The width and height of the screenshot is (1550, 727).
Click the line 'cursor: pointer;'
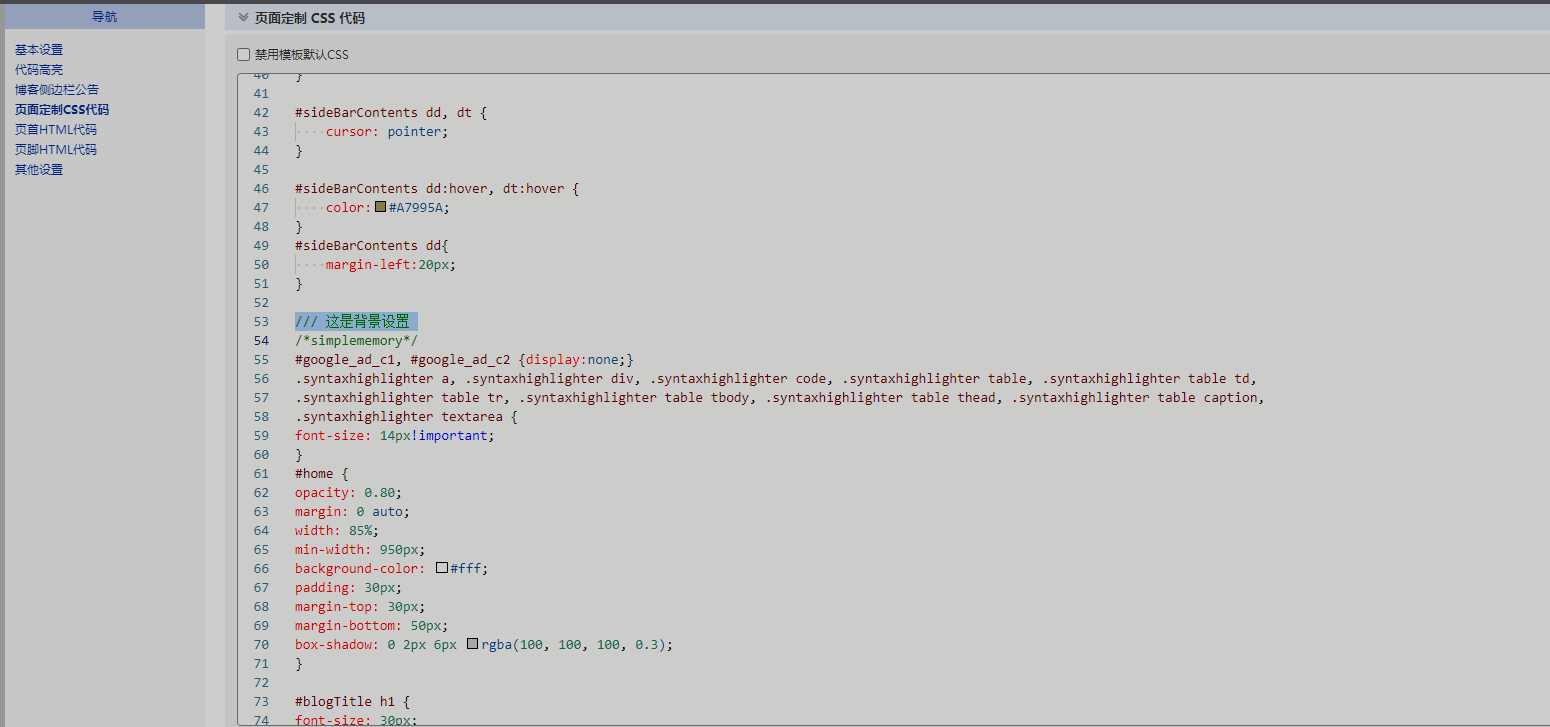[x=387, y=131]
